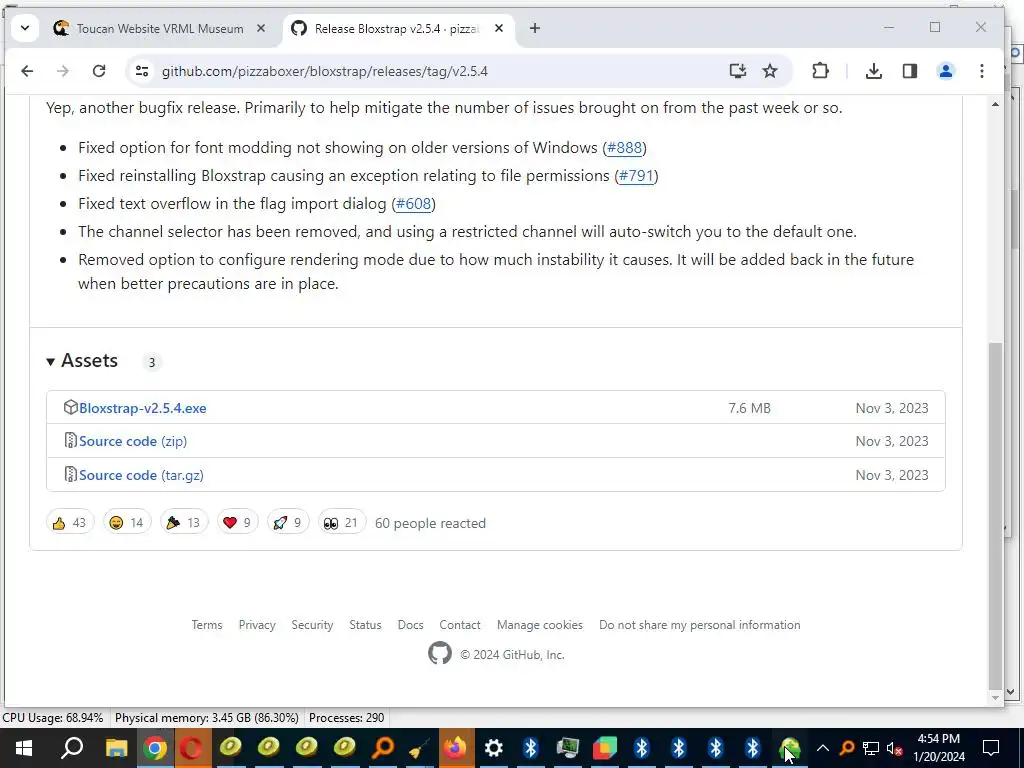
Task: Open issue #791 link
Action: point(636,176)
